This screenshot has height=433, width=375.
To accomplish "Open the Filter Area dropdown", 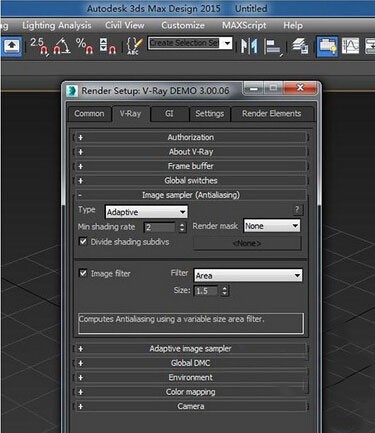I will click(248, 276).
